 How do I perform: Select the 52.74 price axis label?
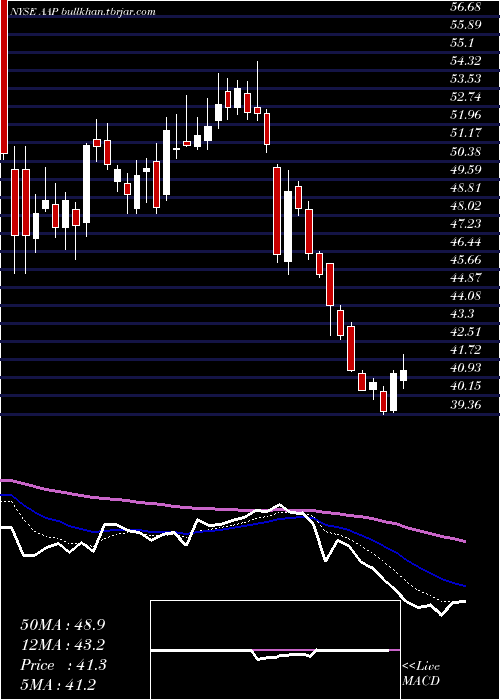[x=465, y=97]
